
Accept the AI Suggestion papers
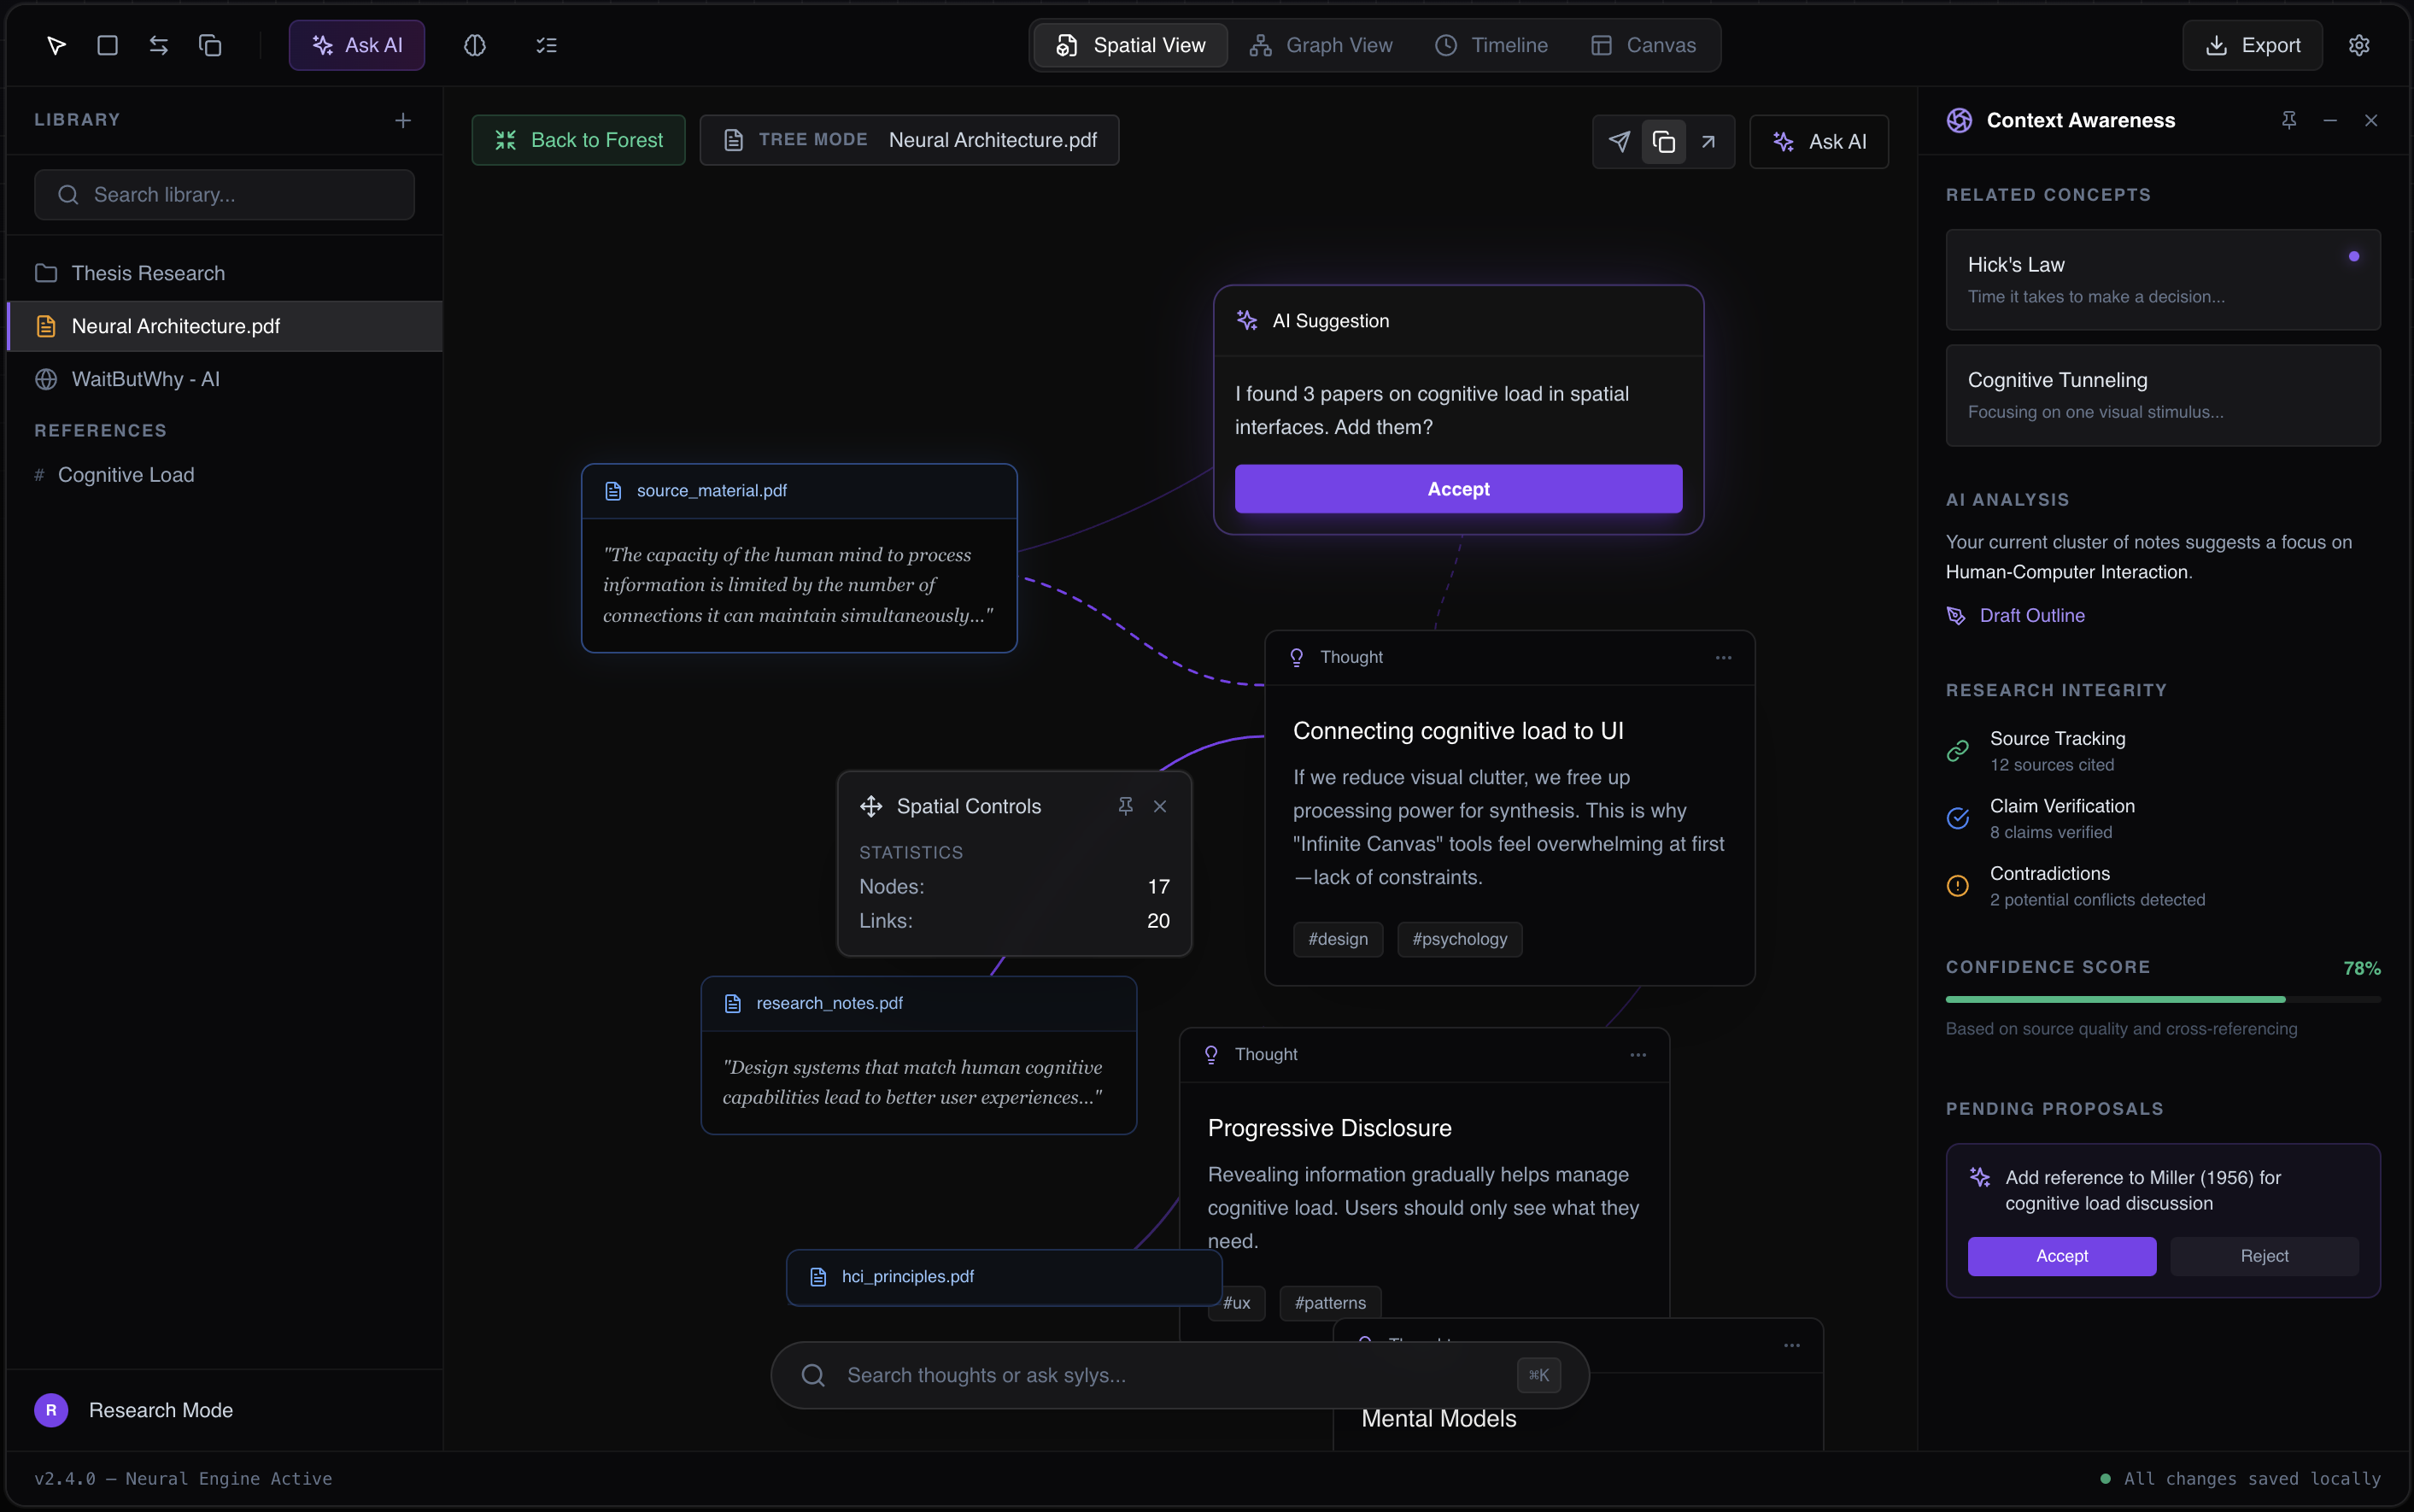(x=1457, y=489)
